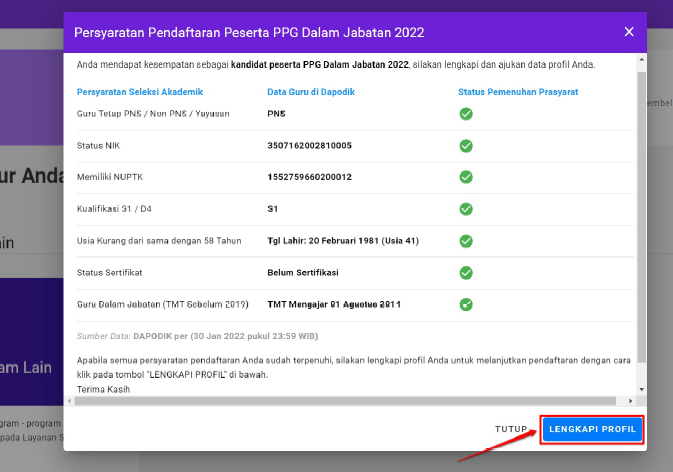Click the Guru Dalam Jabatan label
Image resolution: width=673 pixels, height=472 pixels.
pos(163,304)
